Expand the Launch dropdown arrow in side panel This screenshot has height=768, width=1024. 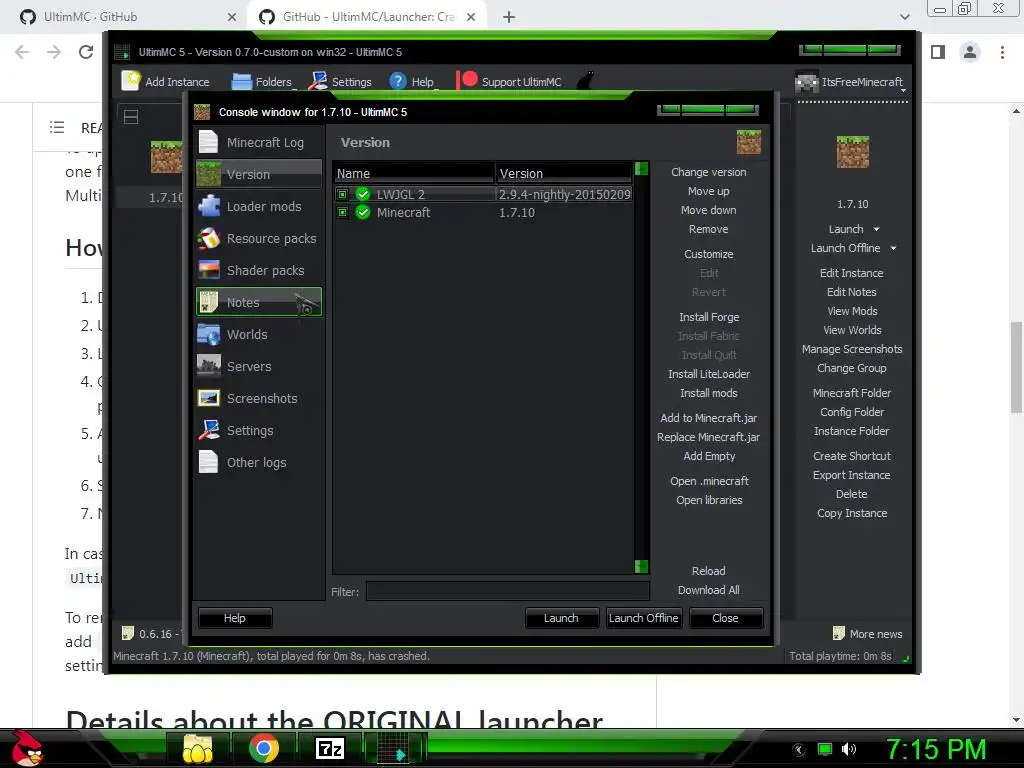(876, 229)
